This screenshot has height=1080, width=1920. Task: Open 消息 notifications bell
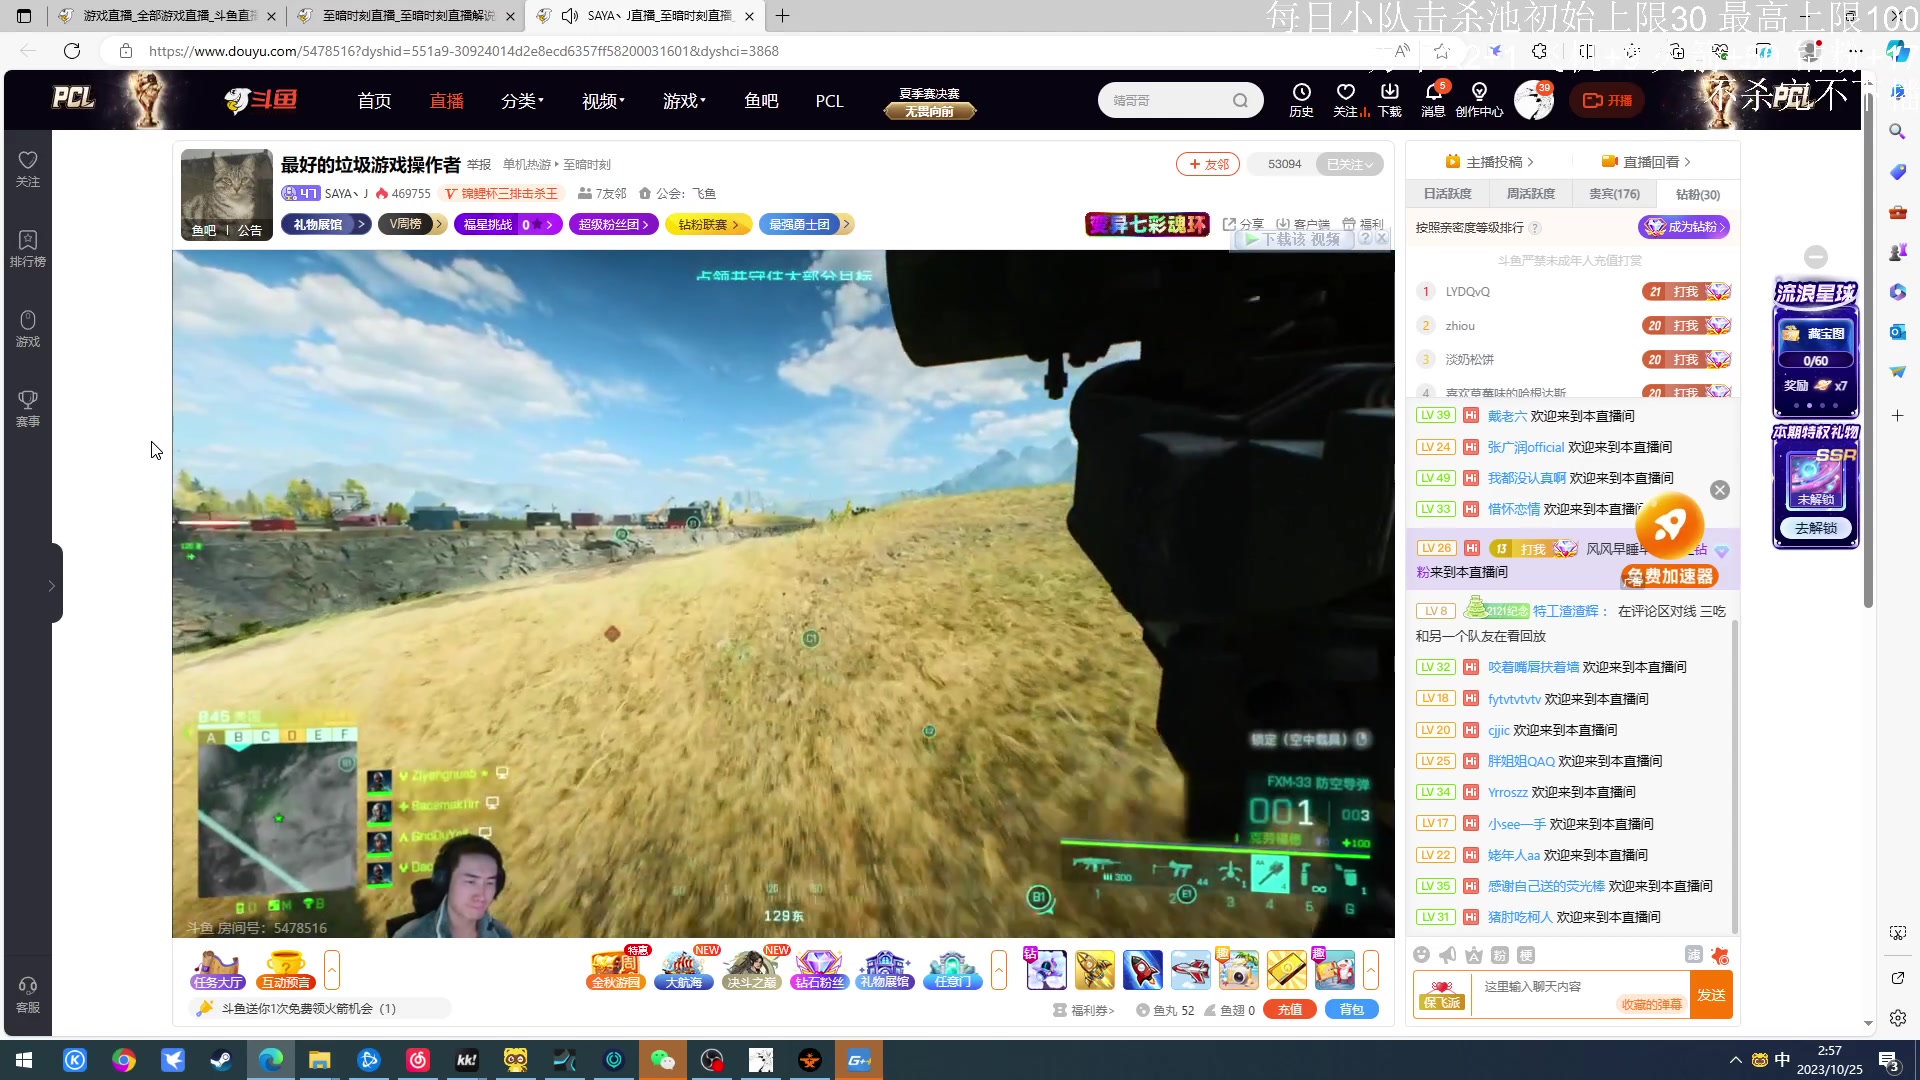tap(1433, 100)
